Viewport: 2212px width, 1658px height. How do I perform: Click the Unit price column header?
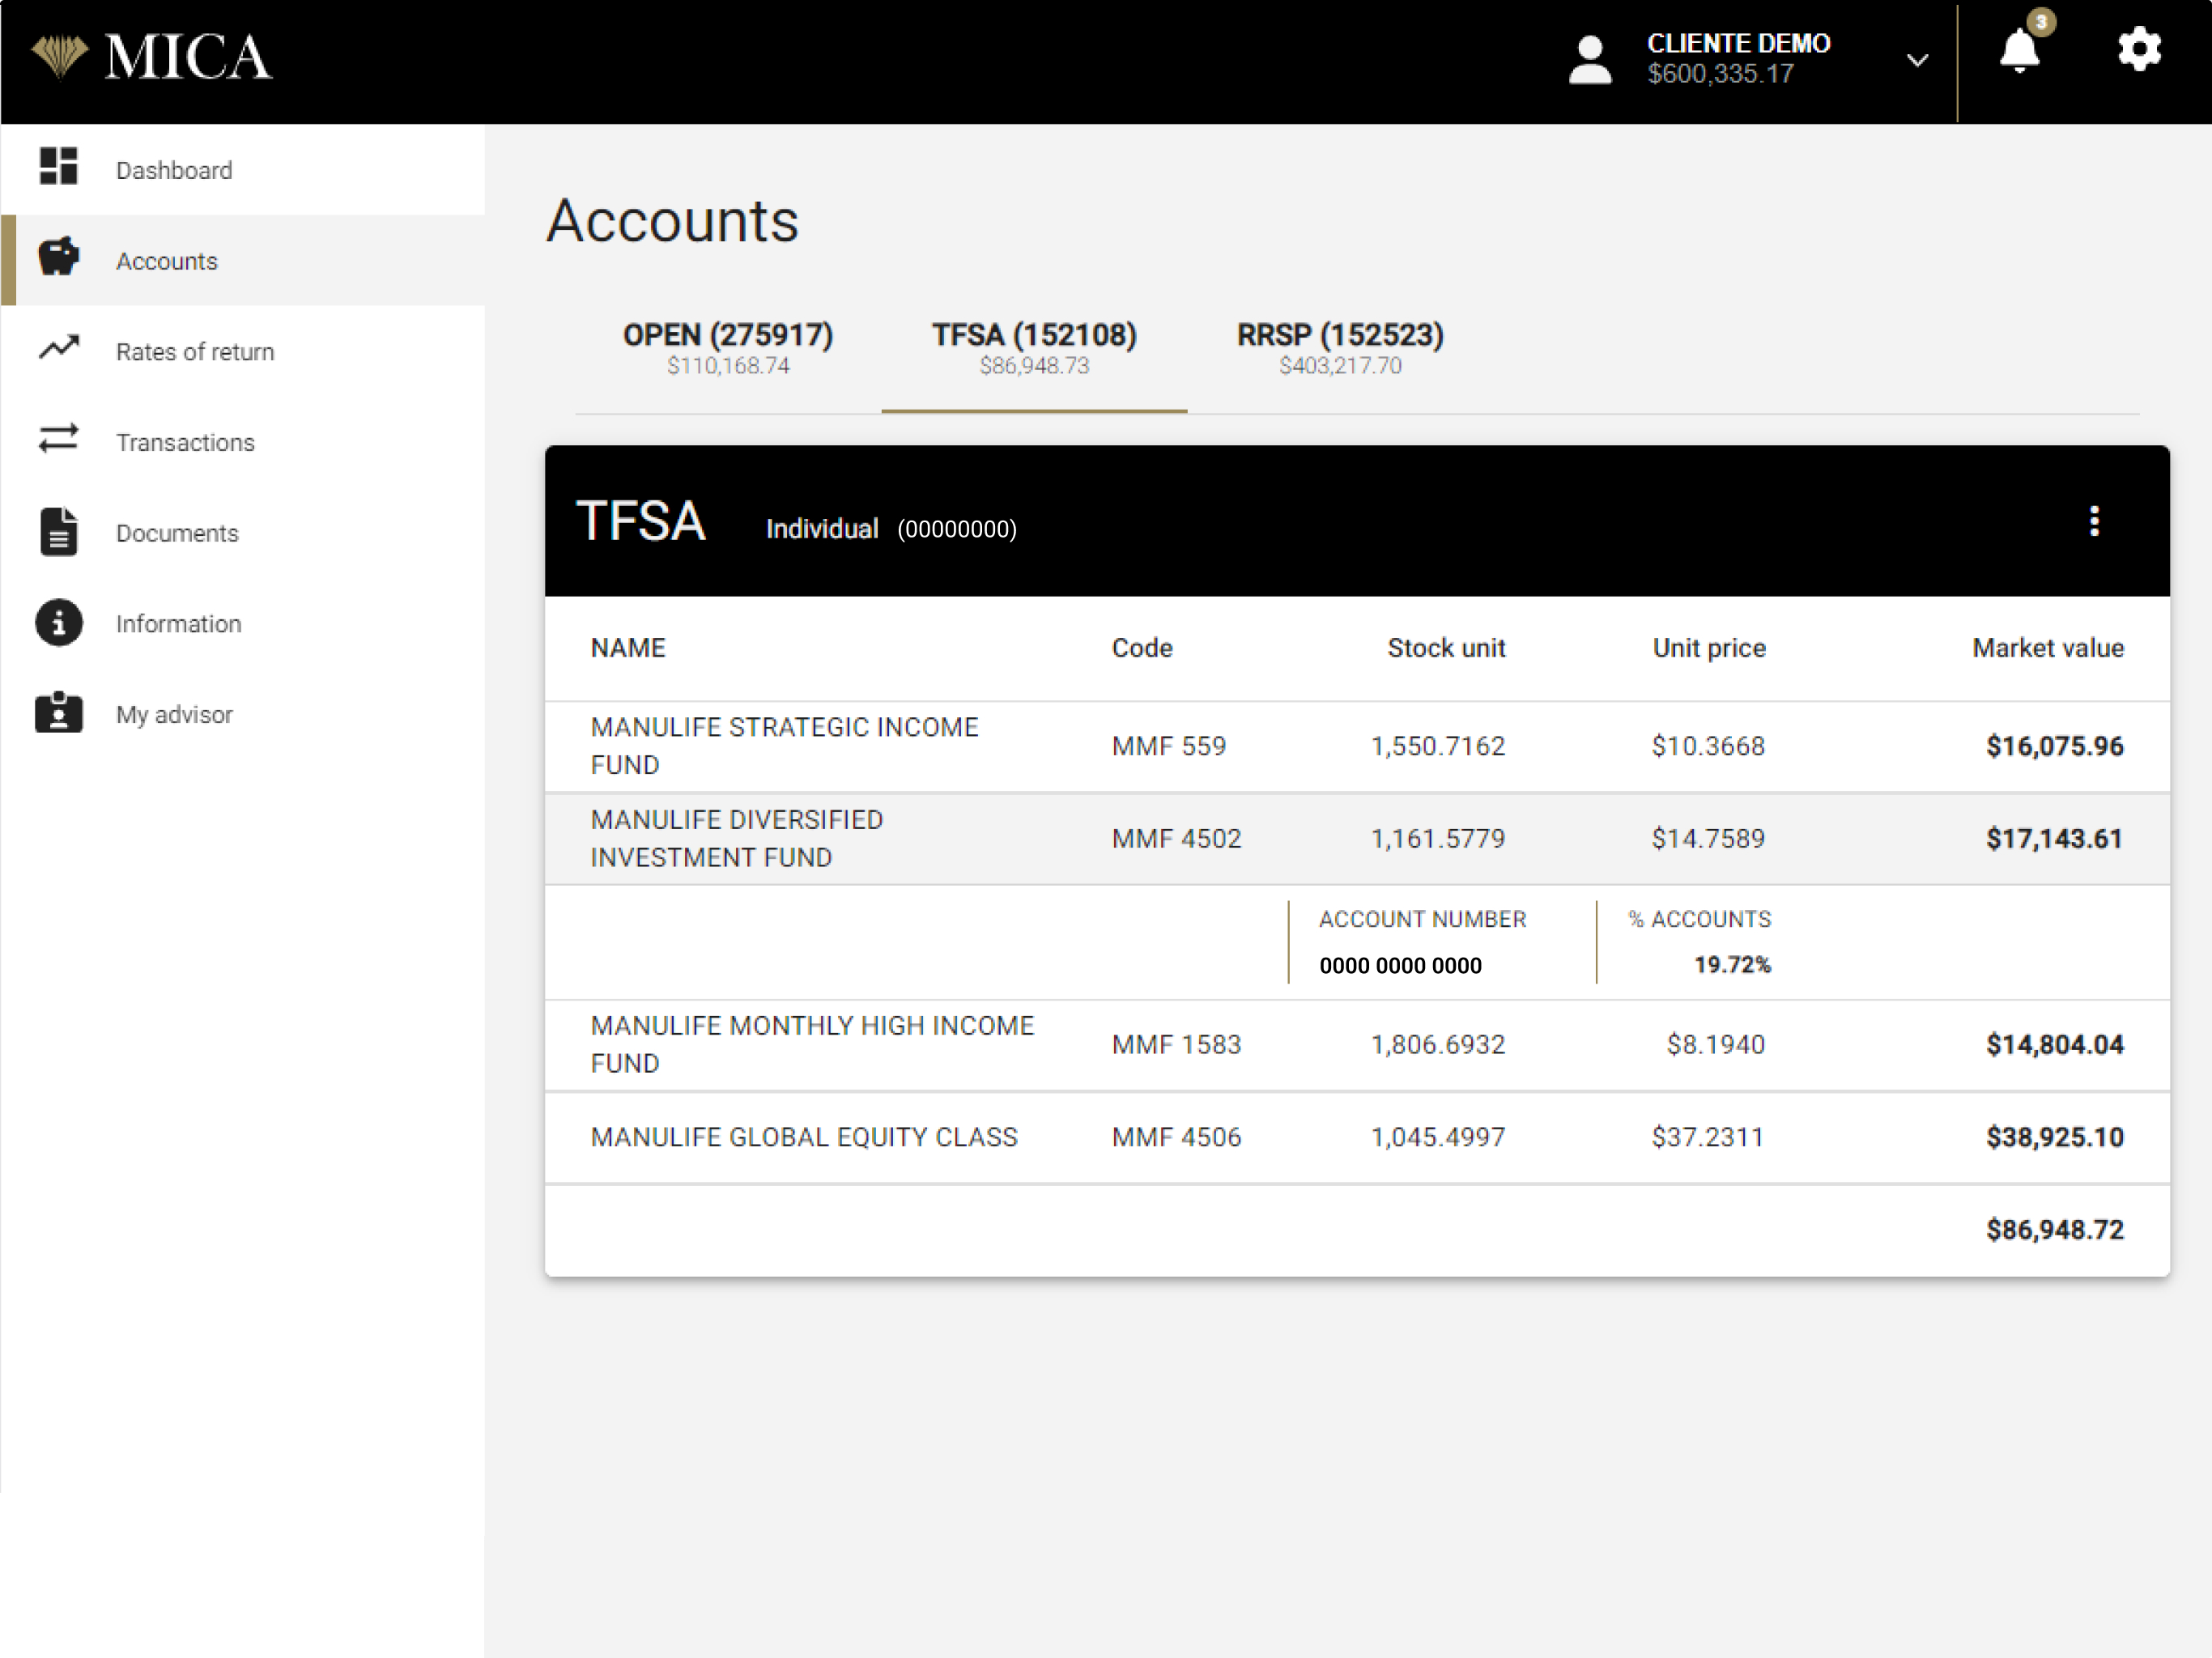[1709, 648]
